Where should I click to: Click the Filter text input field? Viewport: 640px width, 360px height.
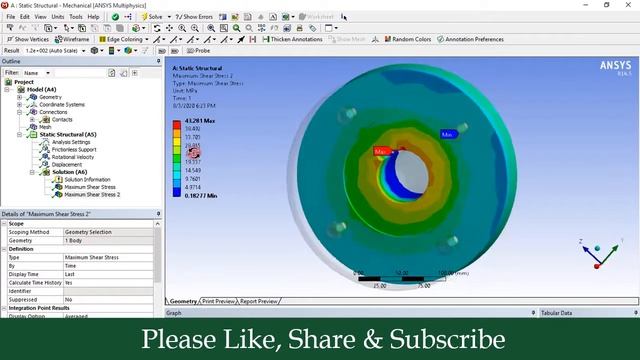pos(80,73)
